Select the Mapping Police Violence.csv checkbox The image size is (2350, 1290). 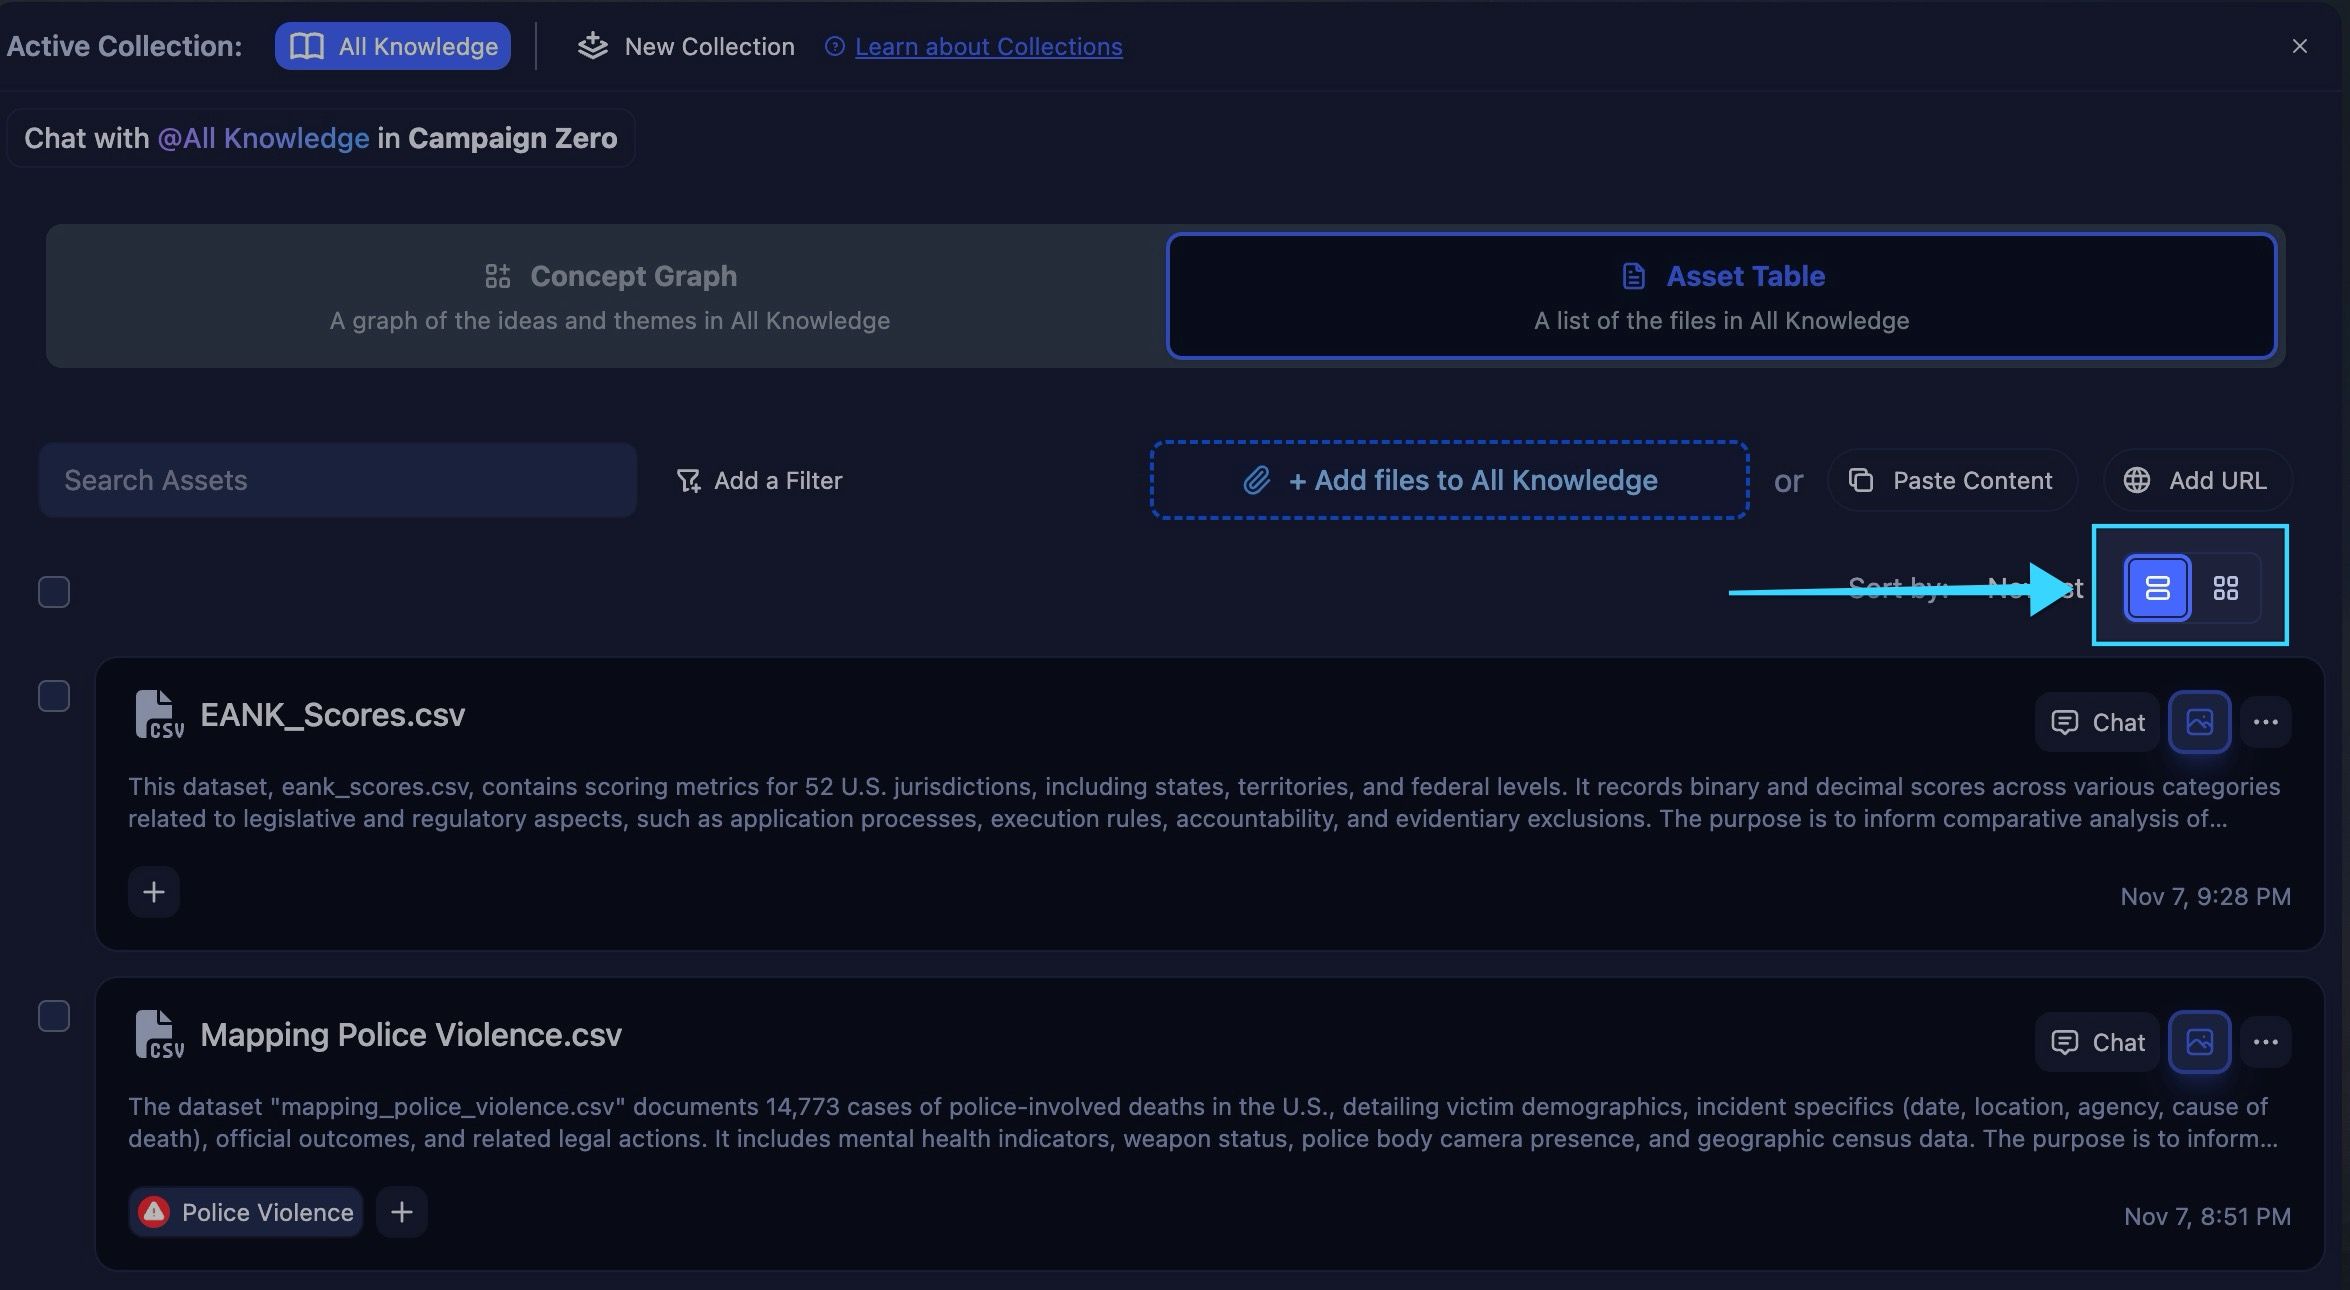(54, 1016)
